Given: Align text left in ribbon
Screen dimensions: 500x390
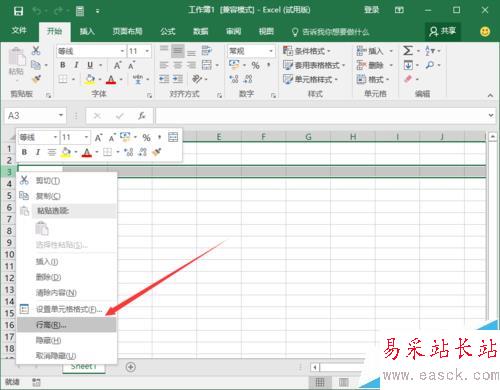Looking at the screenshot, I should (x=164, y=65).
